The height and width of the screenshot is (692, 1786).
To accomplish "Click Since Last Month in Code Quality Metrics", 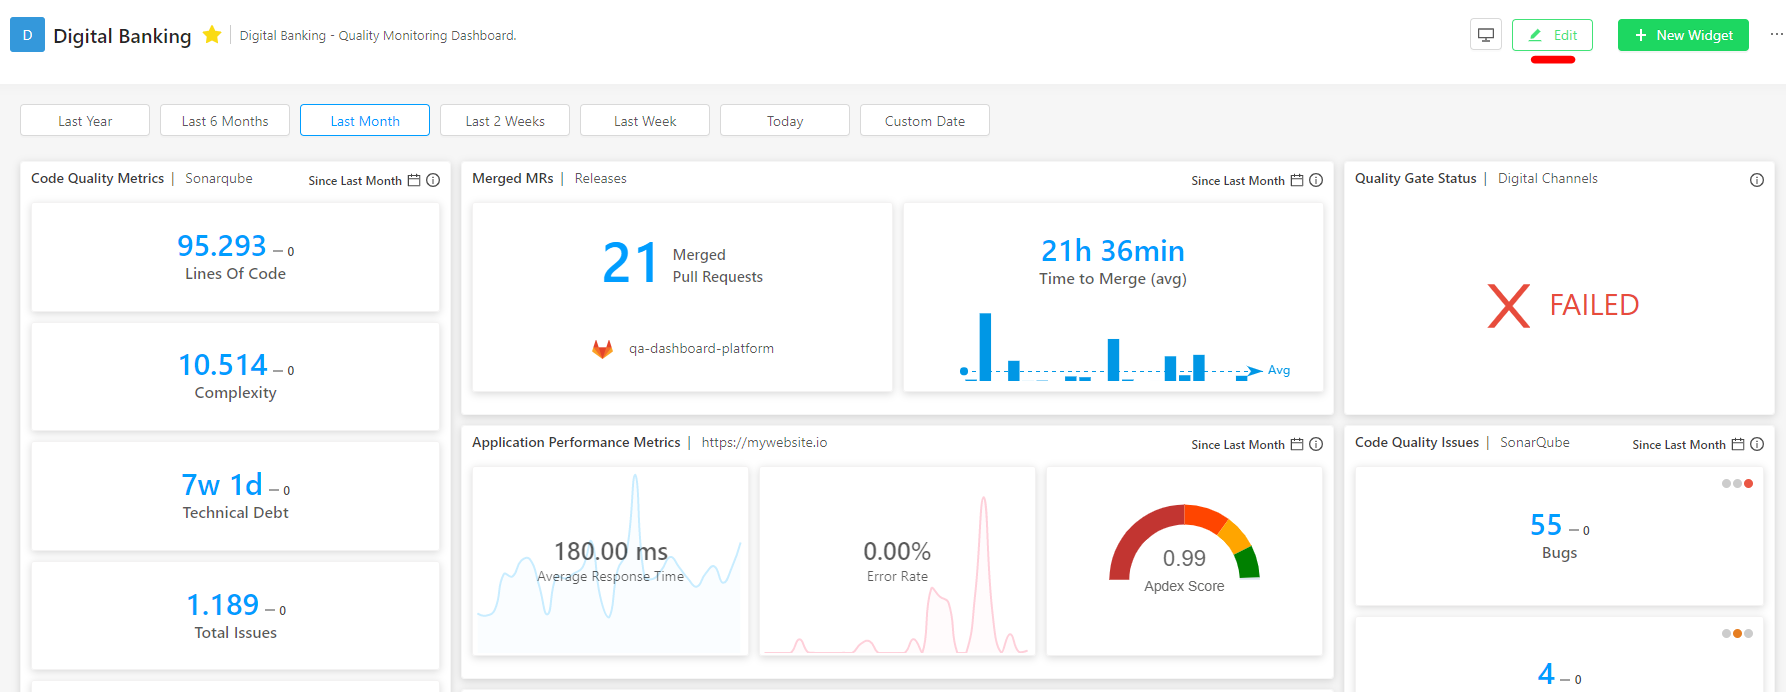I will (x=355, y=181).
